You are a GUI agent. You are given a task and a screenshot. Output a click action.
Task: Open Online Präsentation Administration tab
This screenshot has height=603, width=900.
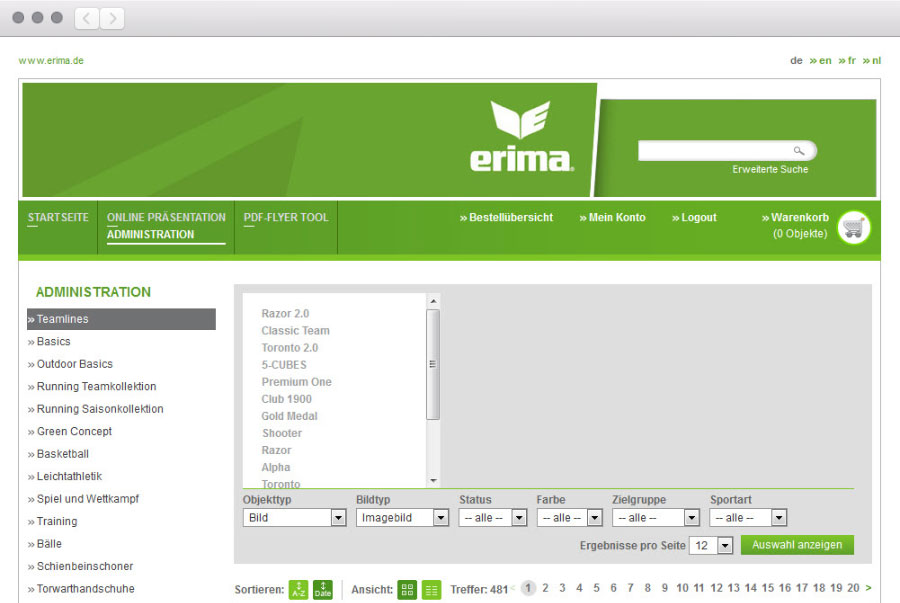166,226
